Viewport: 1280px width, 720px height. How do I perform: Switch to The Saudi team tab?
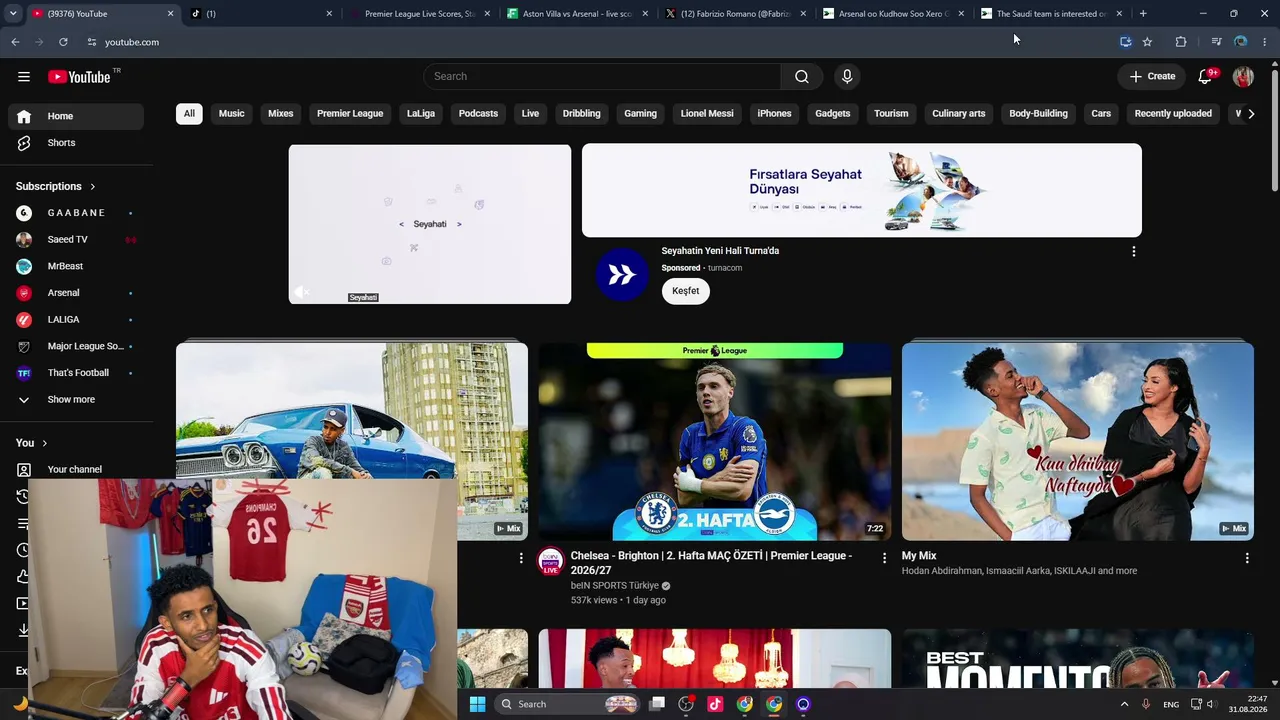point(1051,14)
